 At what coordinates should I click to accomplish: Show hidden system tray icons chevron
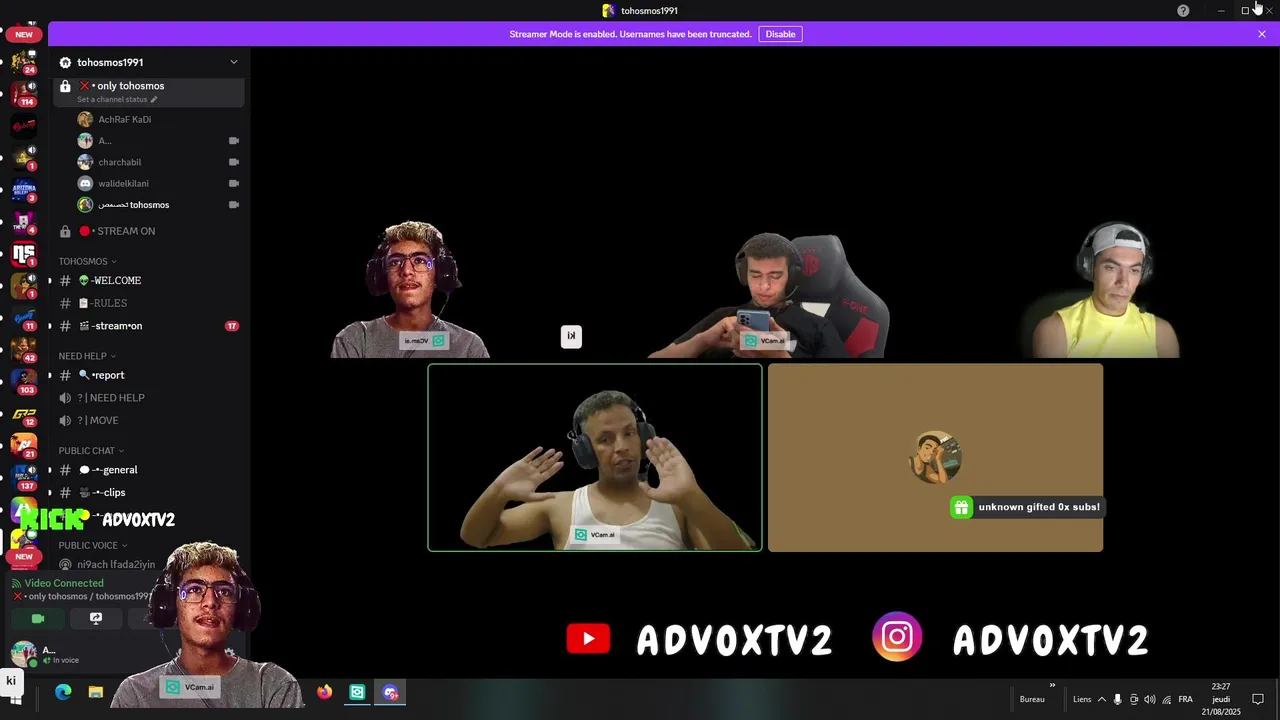(x=1102, y=699)
